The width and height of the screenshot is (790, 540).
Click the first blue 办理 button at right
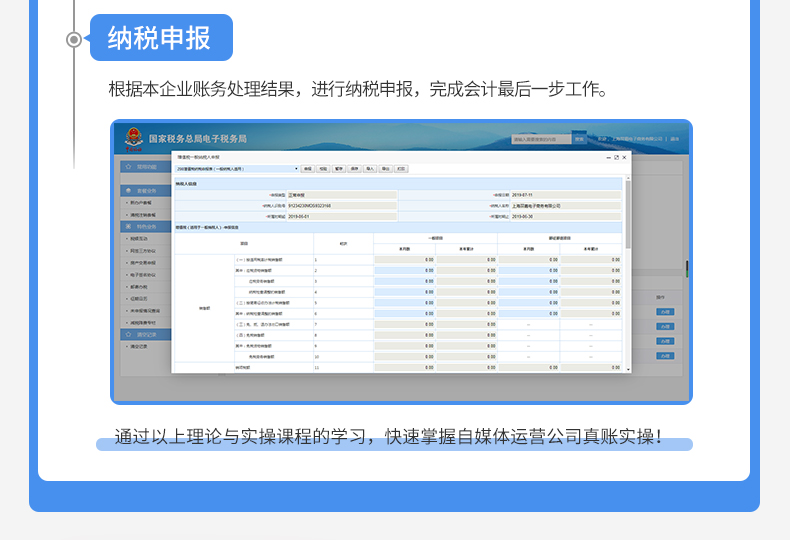pos(665,312)
